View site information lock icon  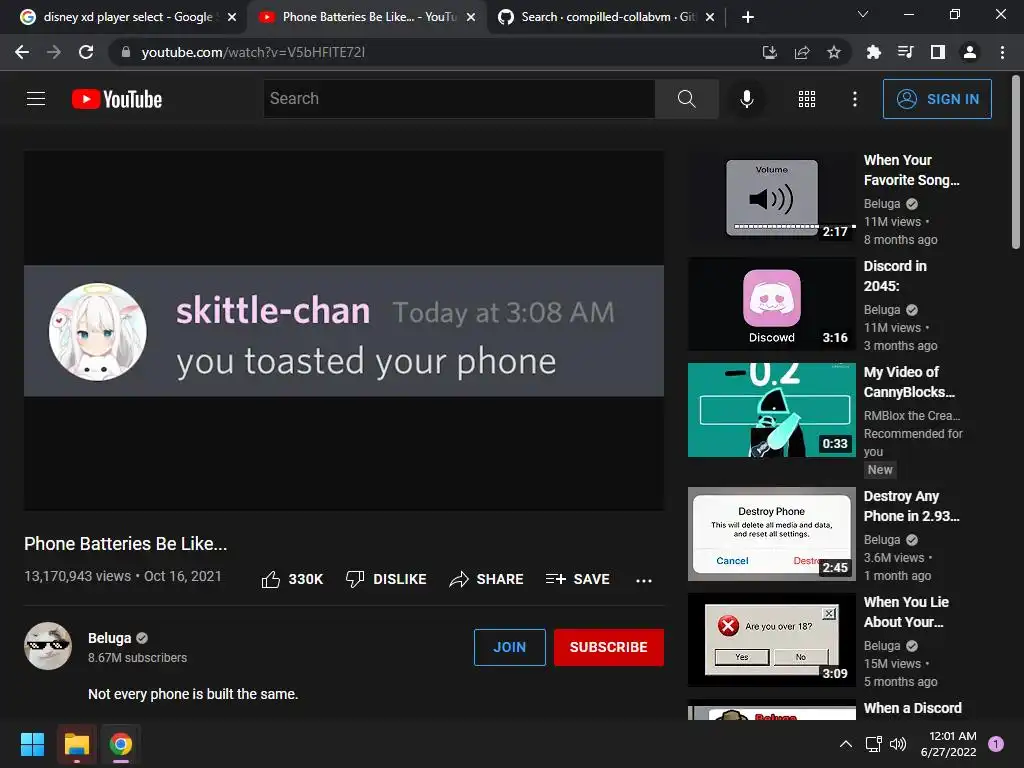tap(126, 52)
